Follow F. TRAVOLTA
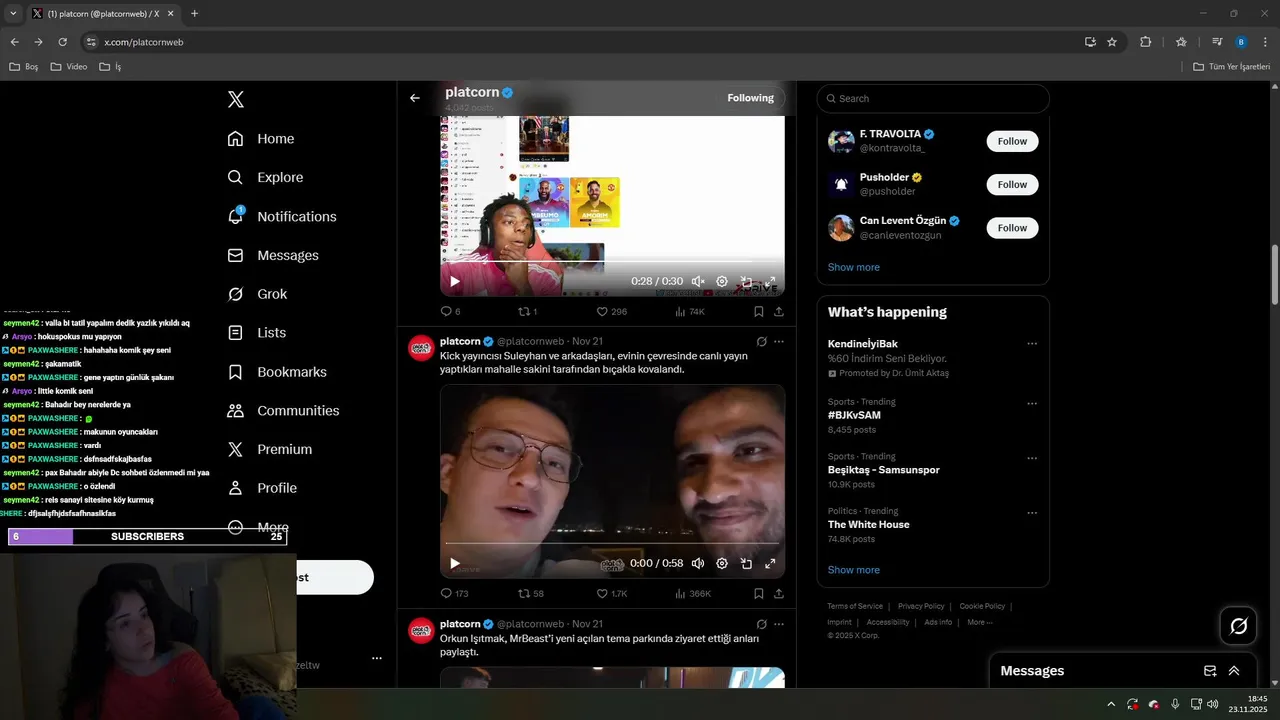 (x=1012, y=141)
